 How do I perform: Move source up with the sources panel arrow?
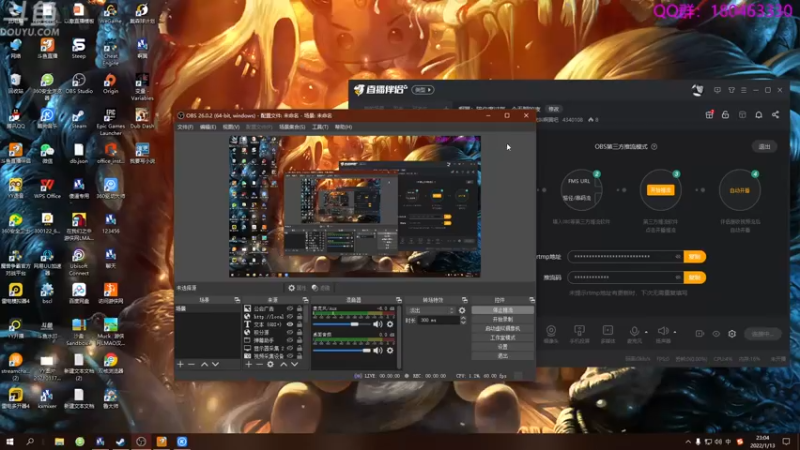(284, 364)
